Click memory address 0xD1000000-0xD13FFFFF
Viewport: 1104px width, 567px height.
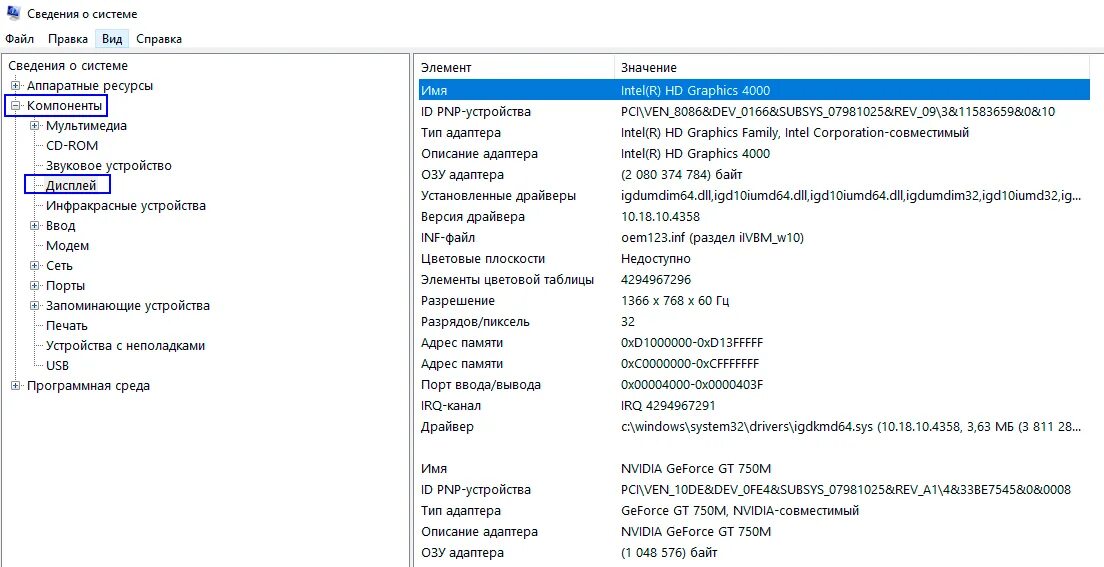692,343
